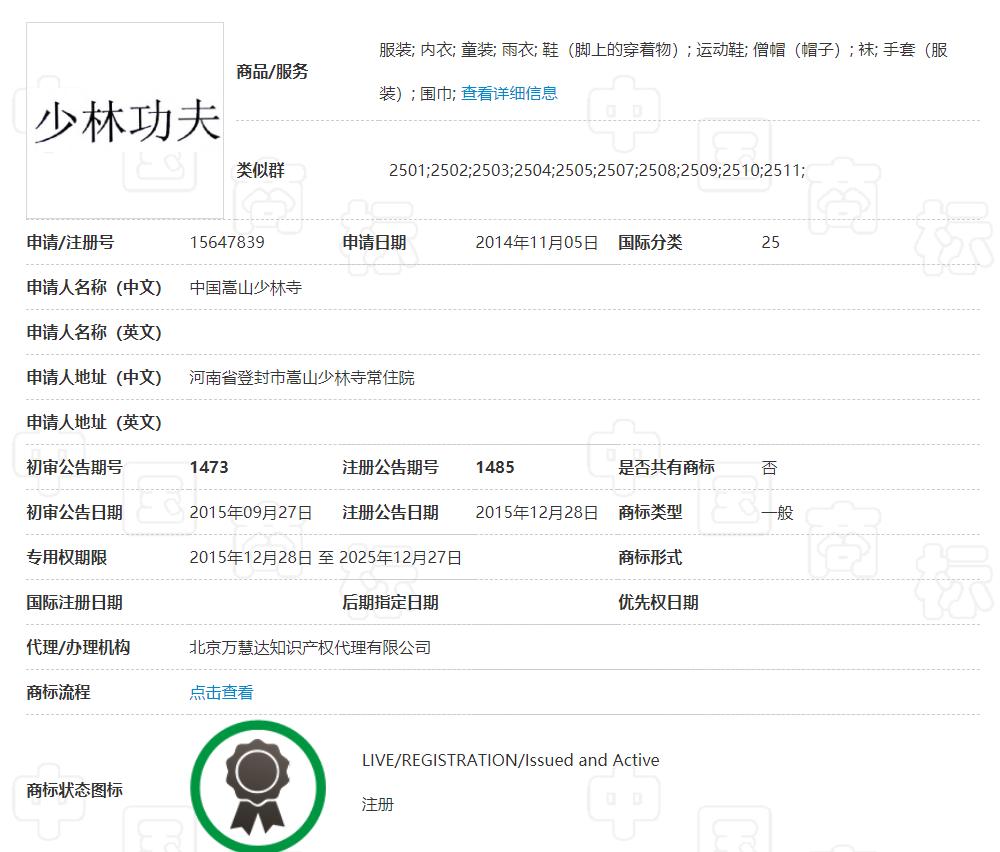
Task: Click the 注册 status text below the LIVE line
Action: pos(378,804)
